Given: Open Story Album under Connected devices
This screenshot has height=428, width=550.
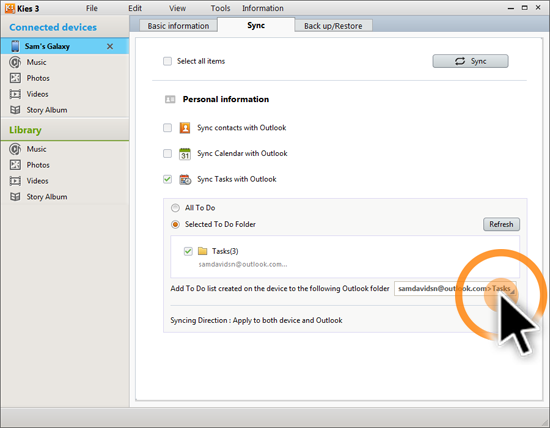Looking at the screenshot, I should click(x=47, y=110).
